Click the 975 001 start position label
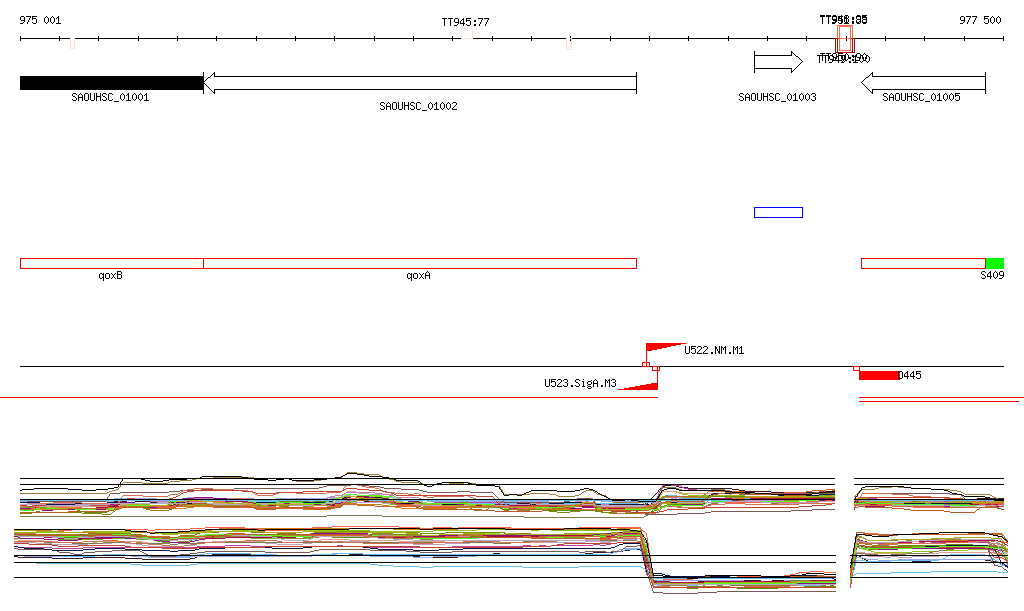 tap(41, 20)
